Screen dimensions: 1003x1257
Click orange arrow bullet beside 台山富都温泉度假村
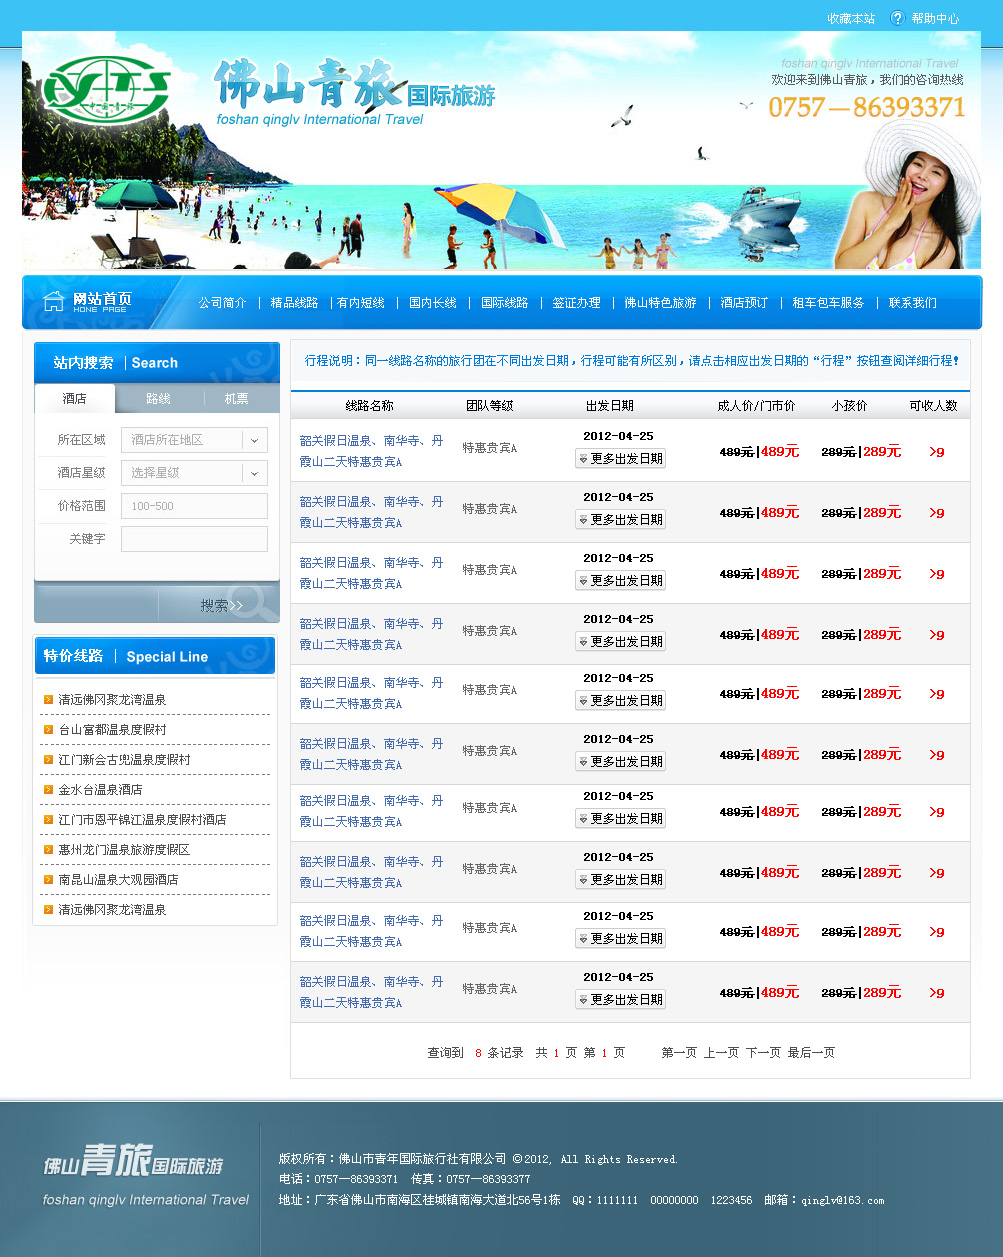tap(48, 730)
